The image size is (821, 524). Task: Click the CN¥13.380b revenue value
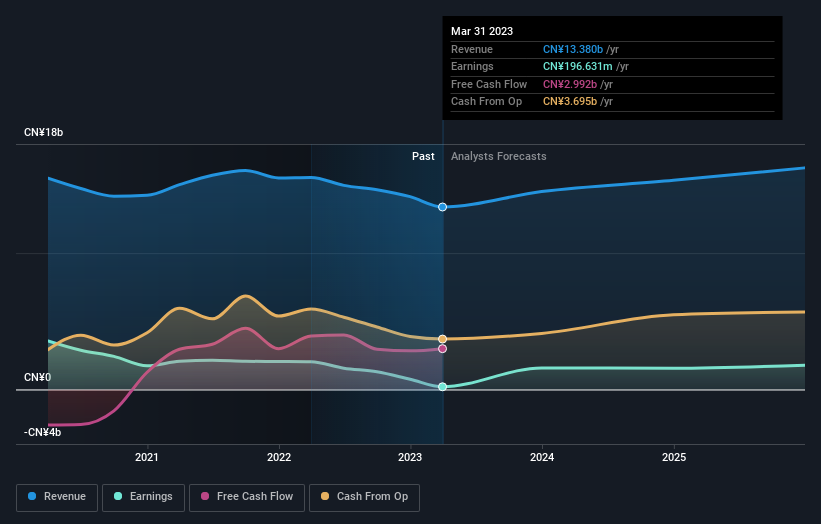(x=573, y=49)
